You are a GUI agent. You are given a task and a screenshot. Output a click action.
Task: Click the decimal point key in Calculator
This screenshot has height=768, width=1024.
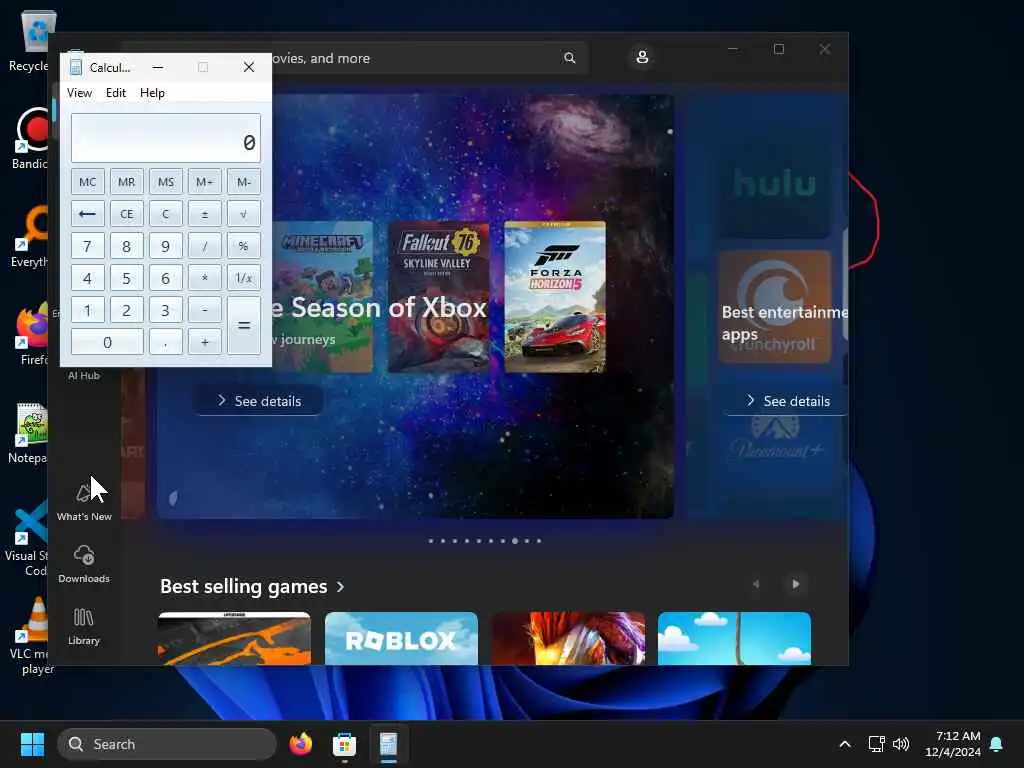(166, 342)
